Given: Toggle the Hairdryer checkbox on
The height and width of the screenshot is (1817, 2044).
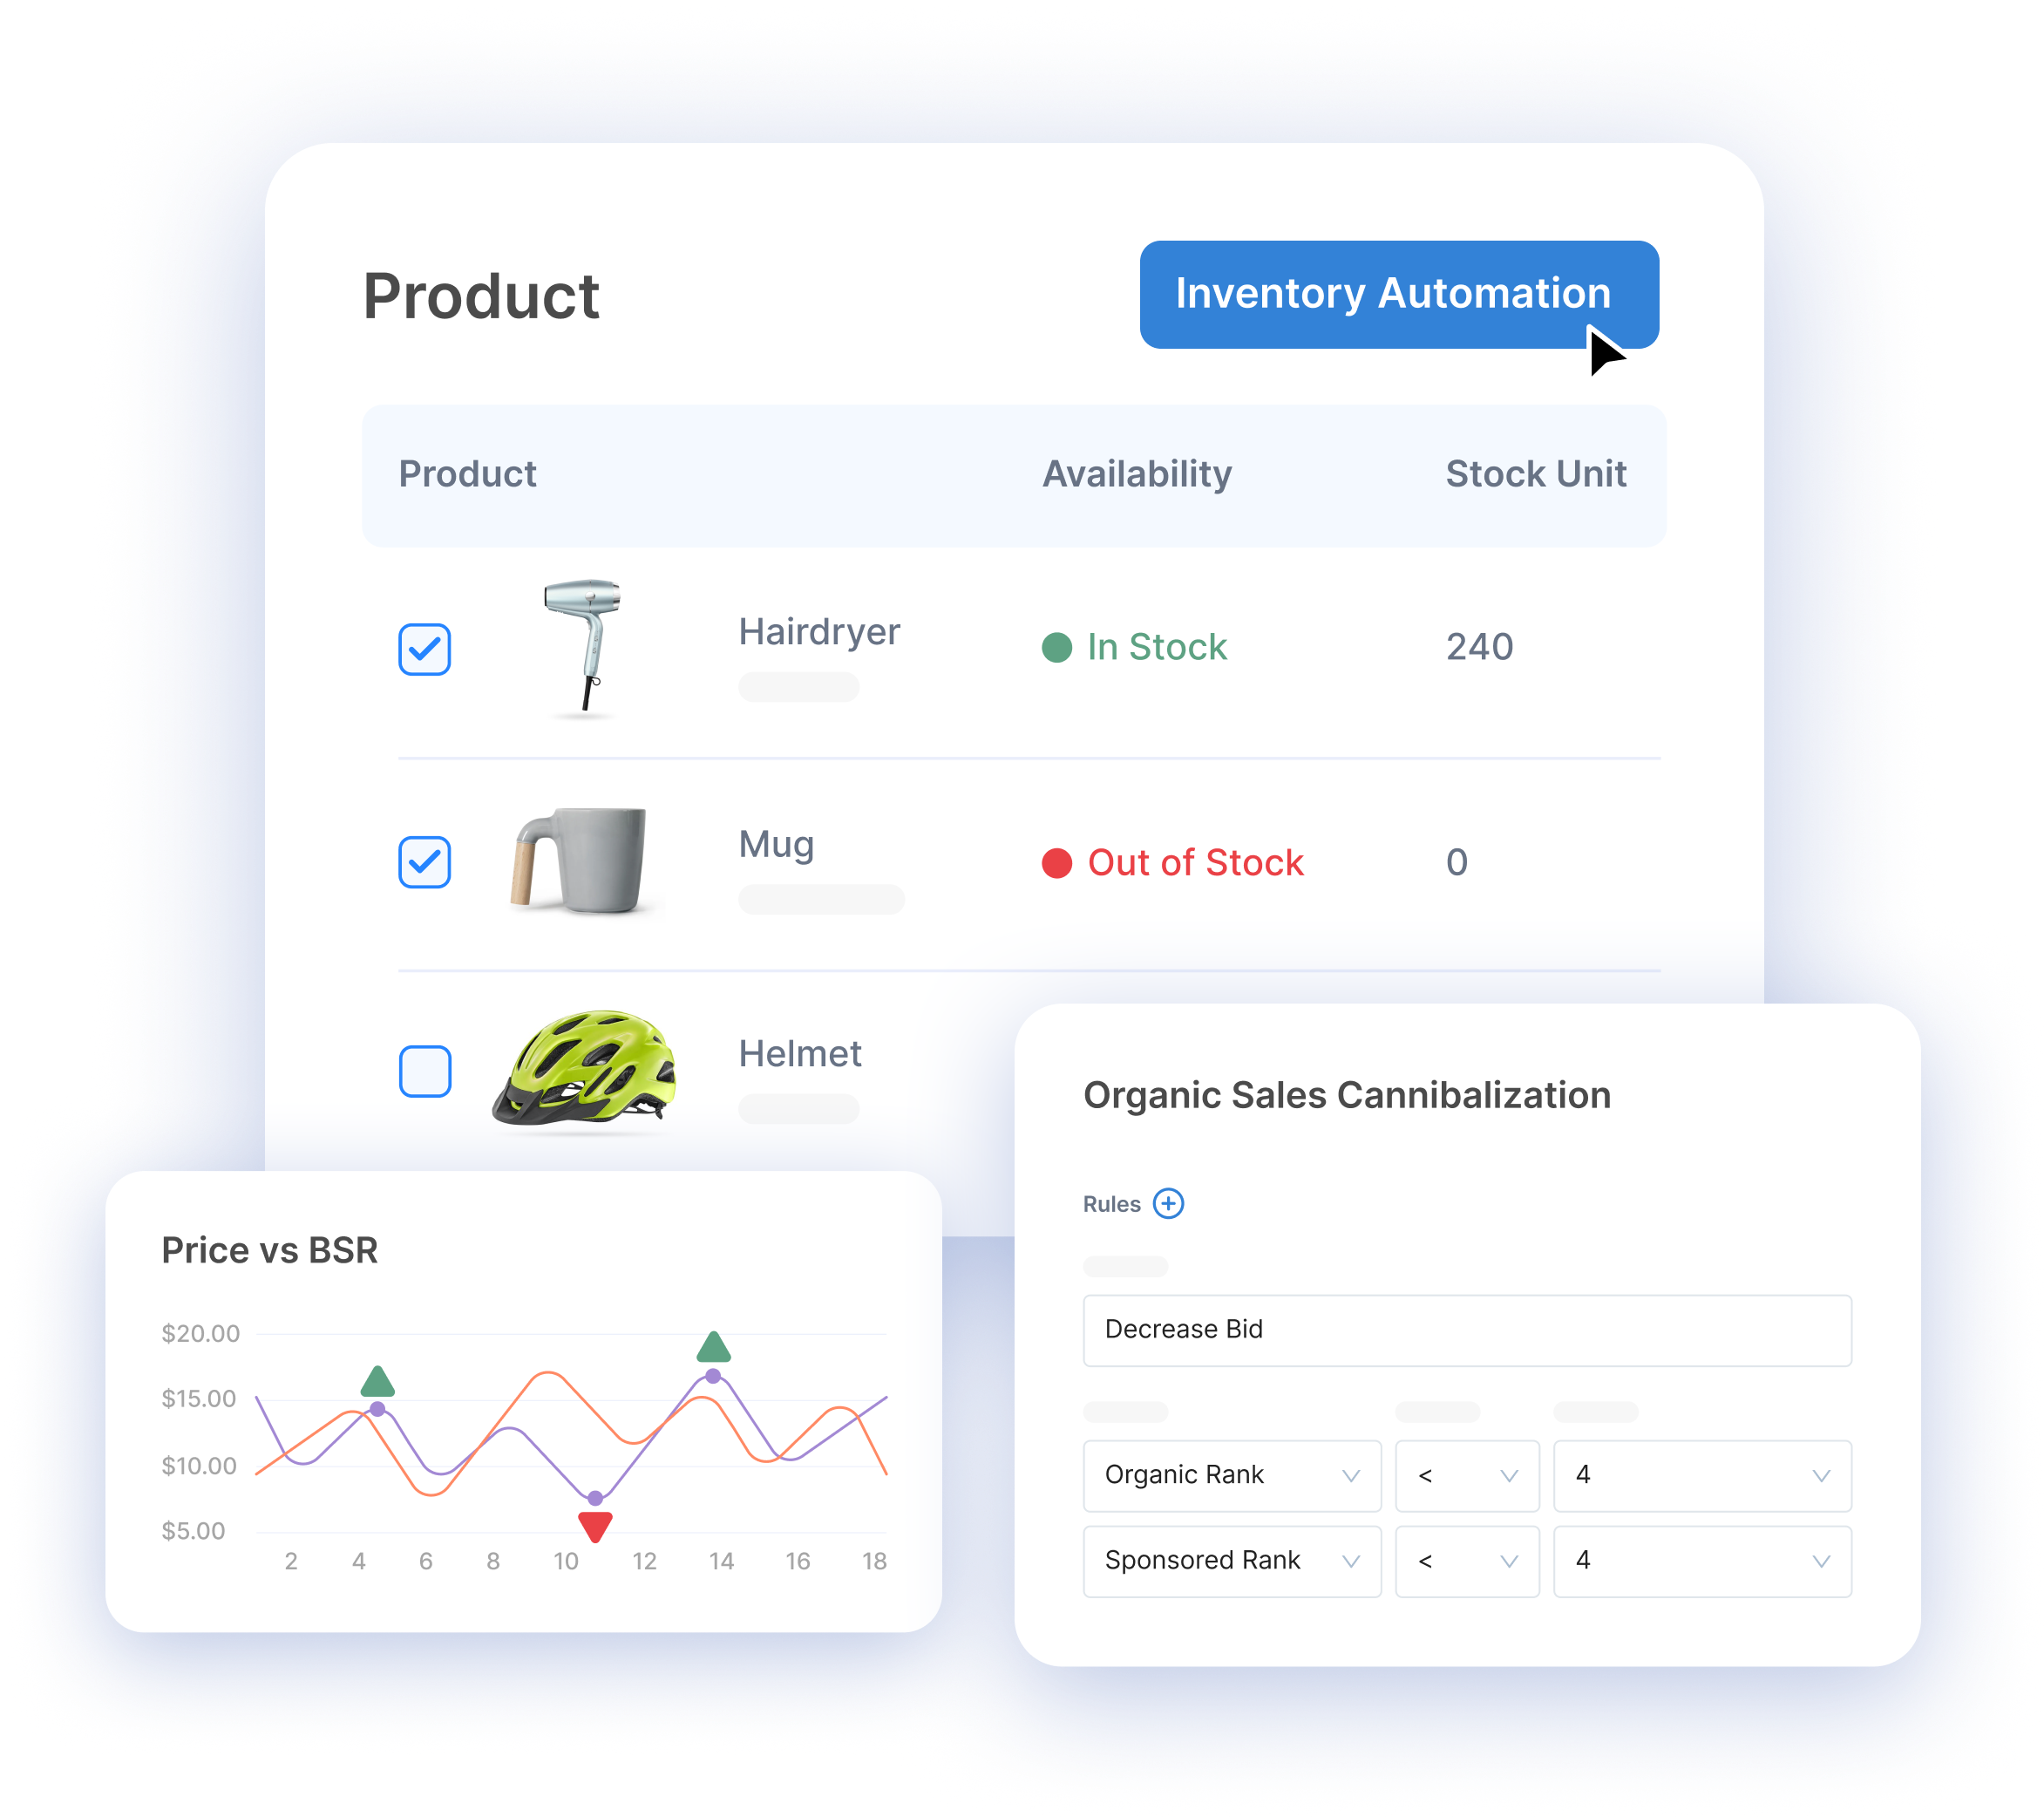Looking at the screenshot, I should tap(424, 649).
